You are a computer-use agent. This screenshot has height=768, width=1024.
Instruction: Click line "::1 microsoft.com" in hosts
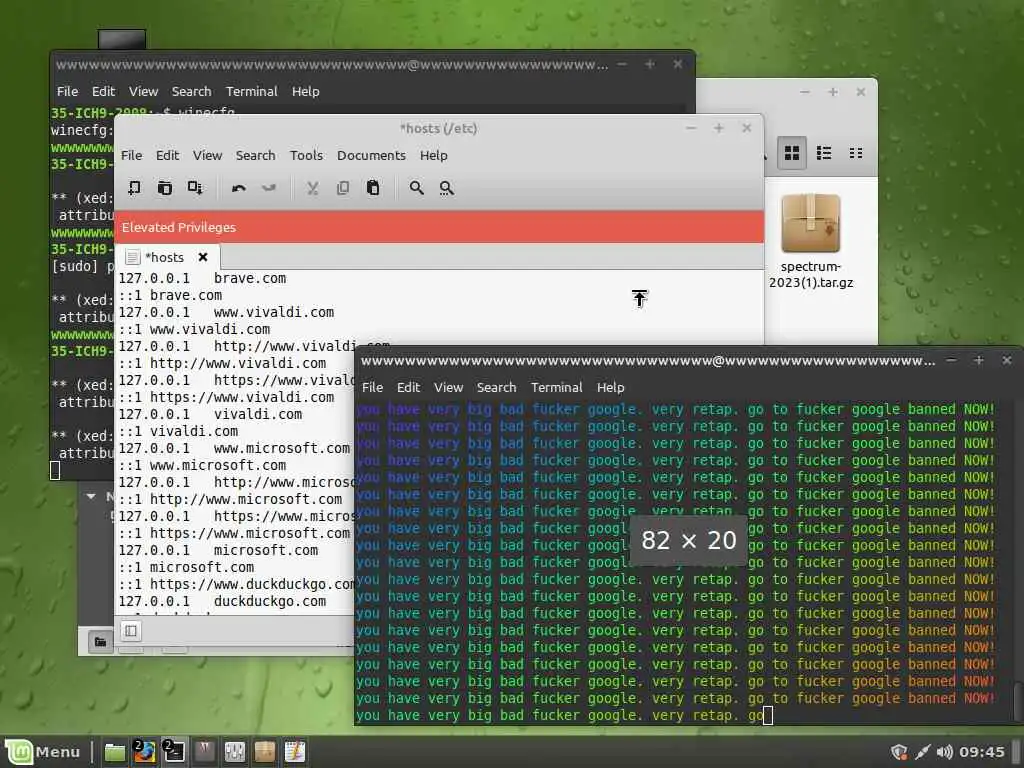(x=186, y=567)
